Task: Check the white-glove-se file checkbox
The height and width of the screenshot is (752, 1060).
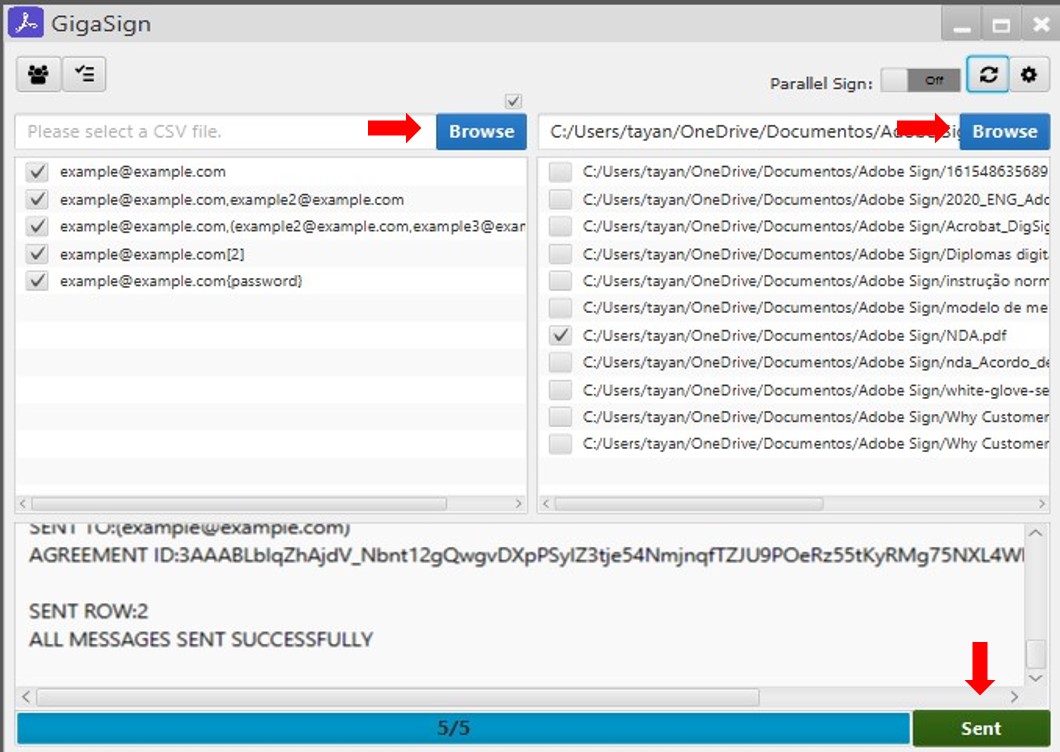Action: (x=560, y=390)
